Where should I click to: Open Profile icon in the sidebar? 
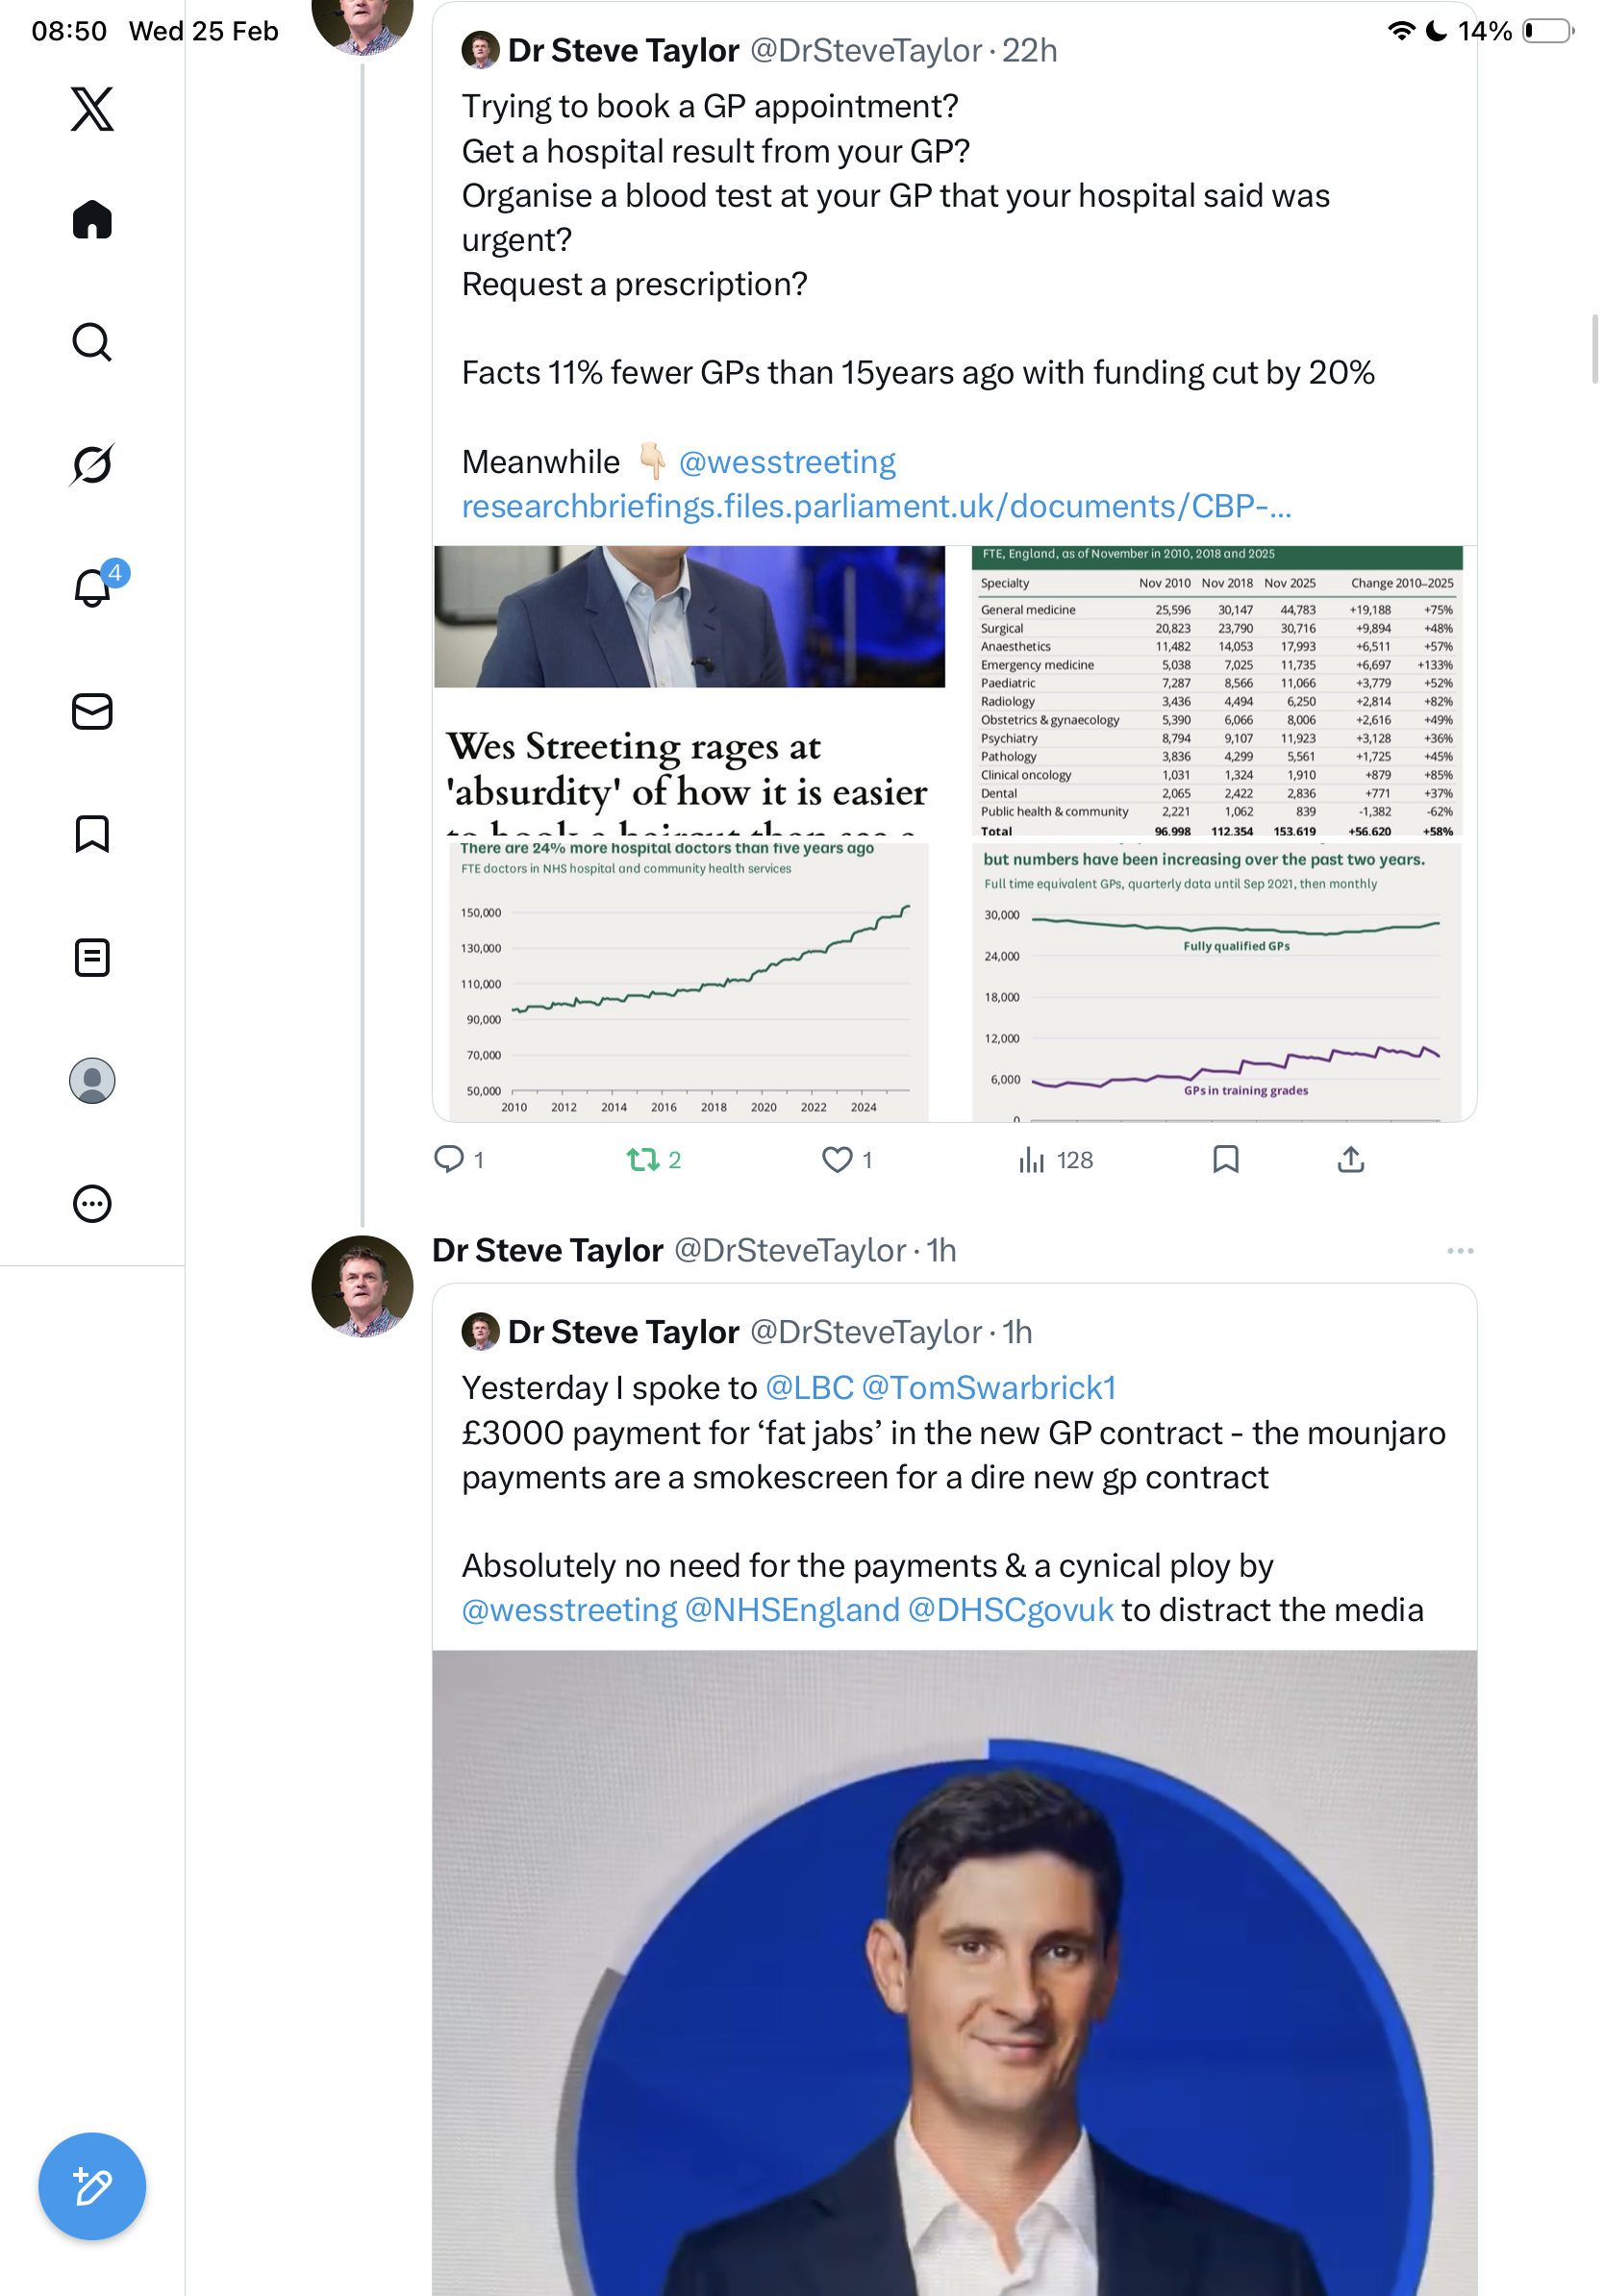[92, 1081]
